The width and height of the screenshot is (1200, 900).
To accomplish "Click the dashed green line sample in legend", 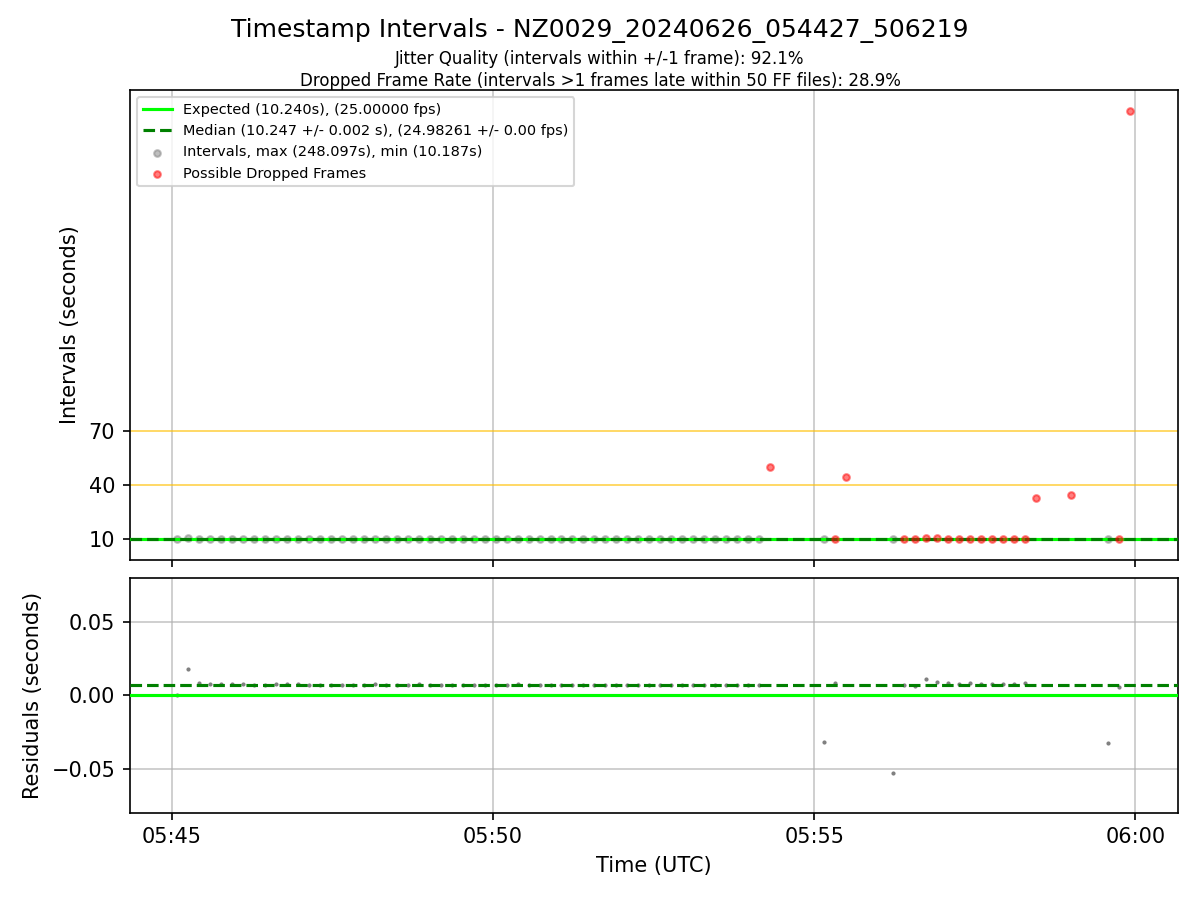I will tap(158, 130).
